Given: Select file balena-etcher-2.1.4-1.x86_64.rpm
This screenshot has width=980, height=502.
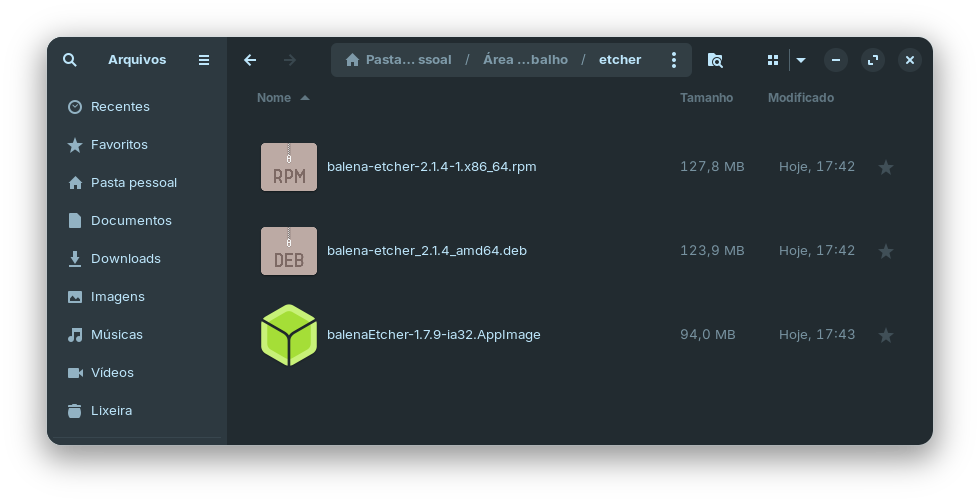Looking at the screenshot, I should coord(431,167).
